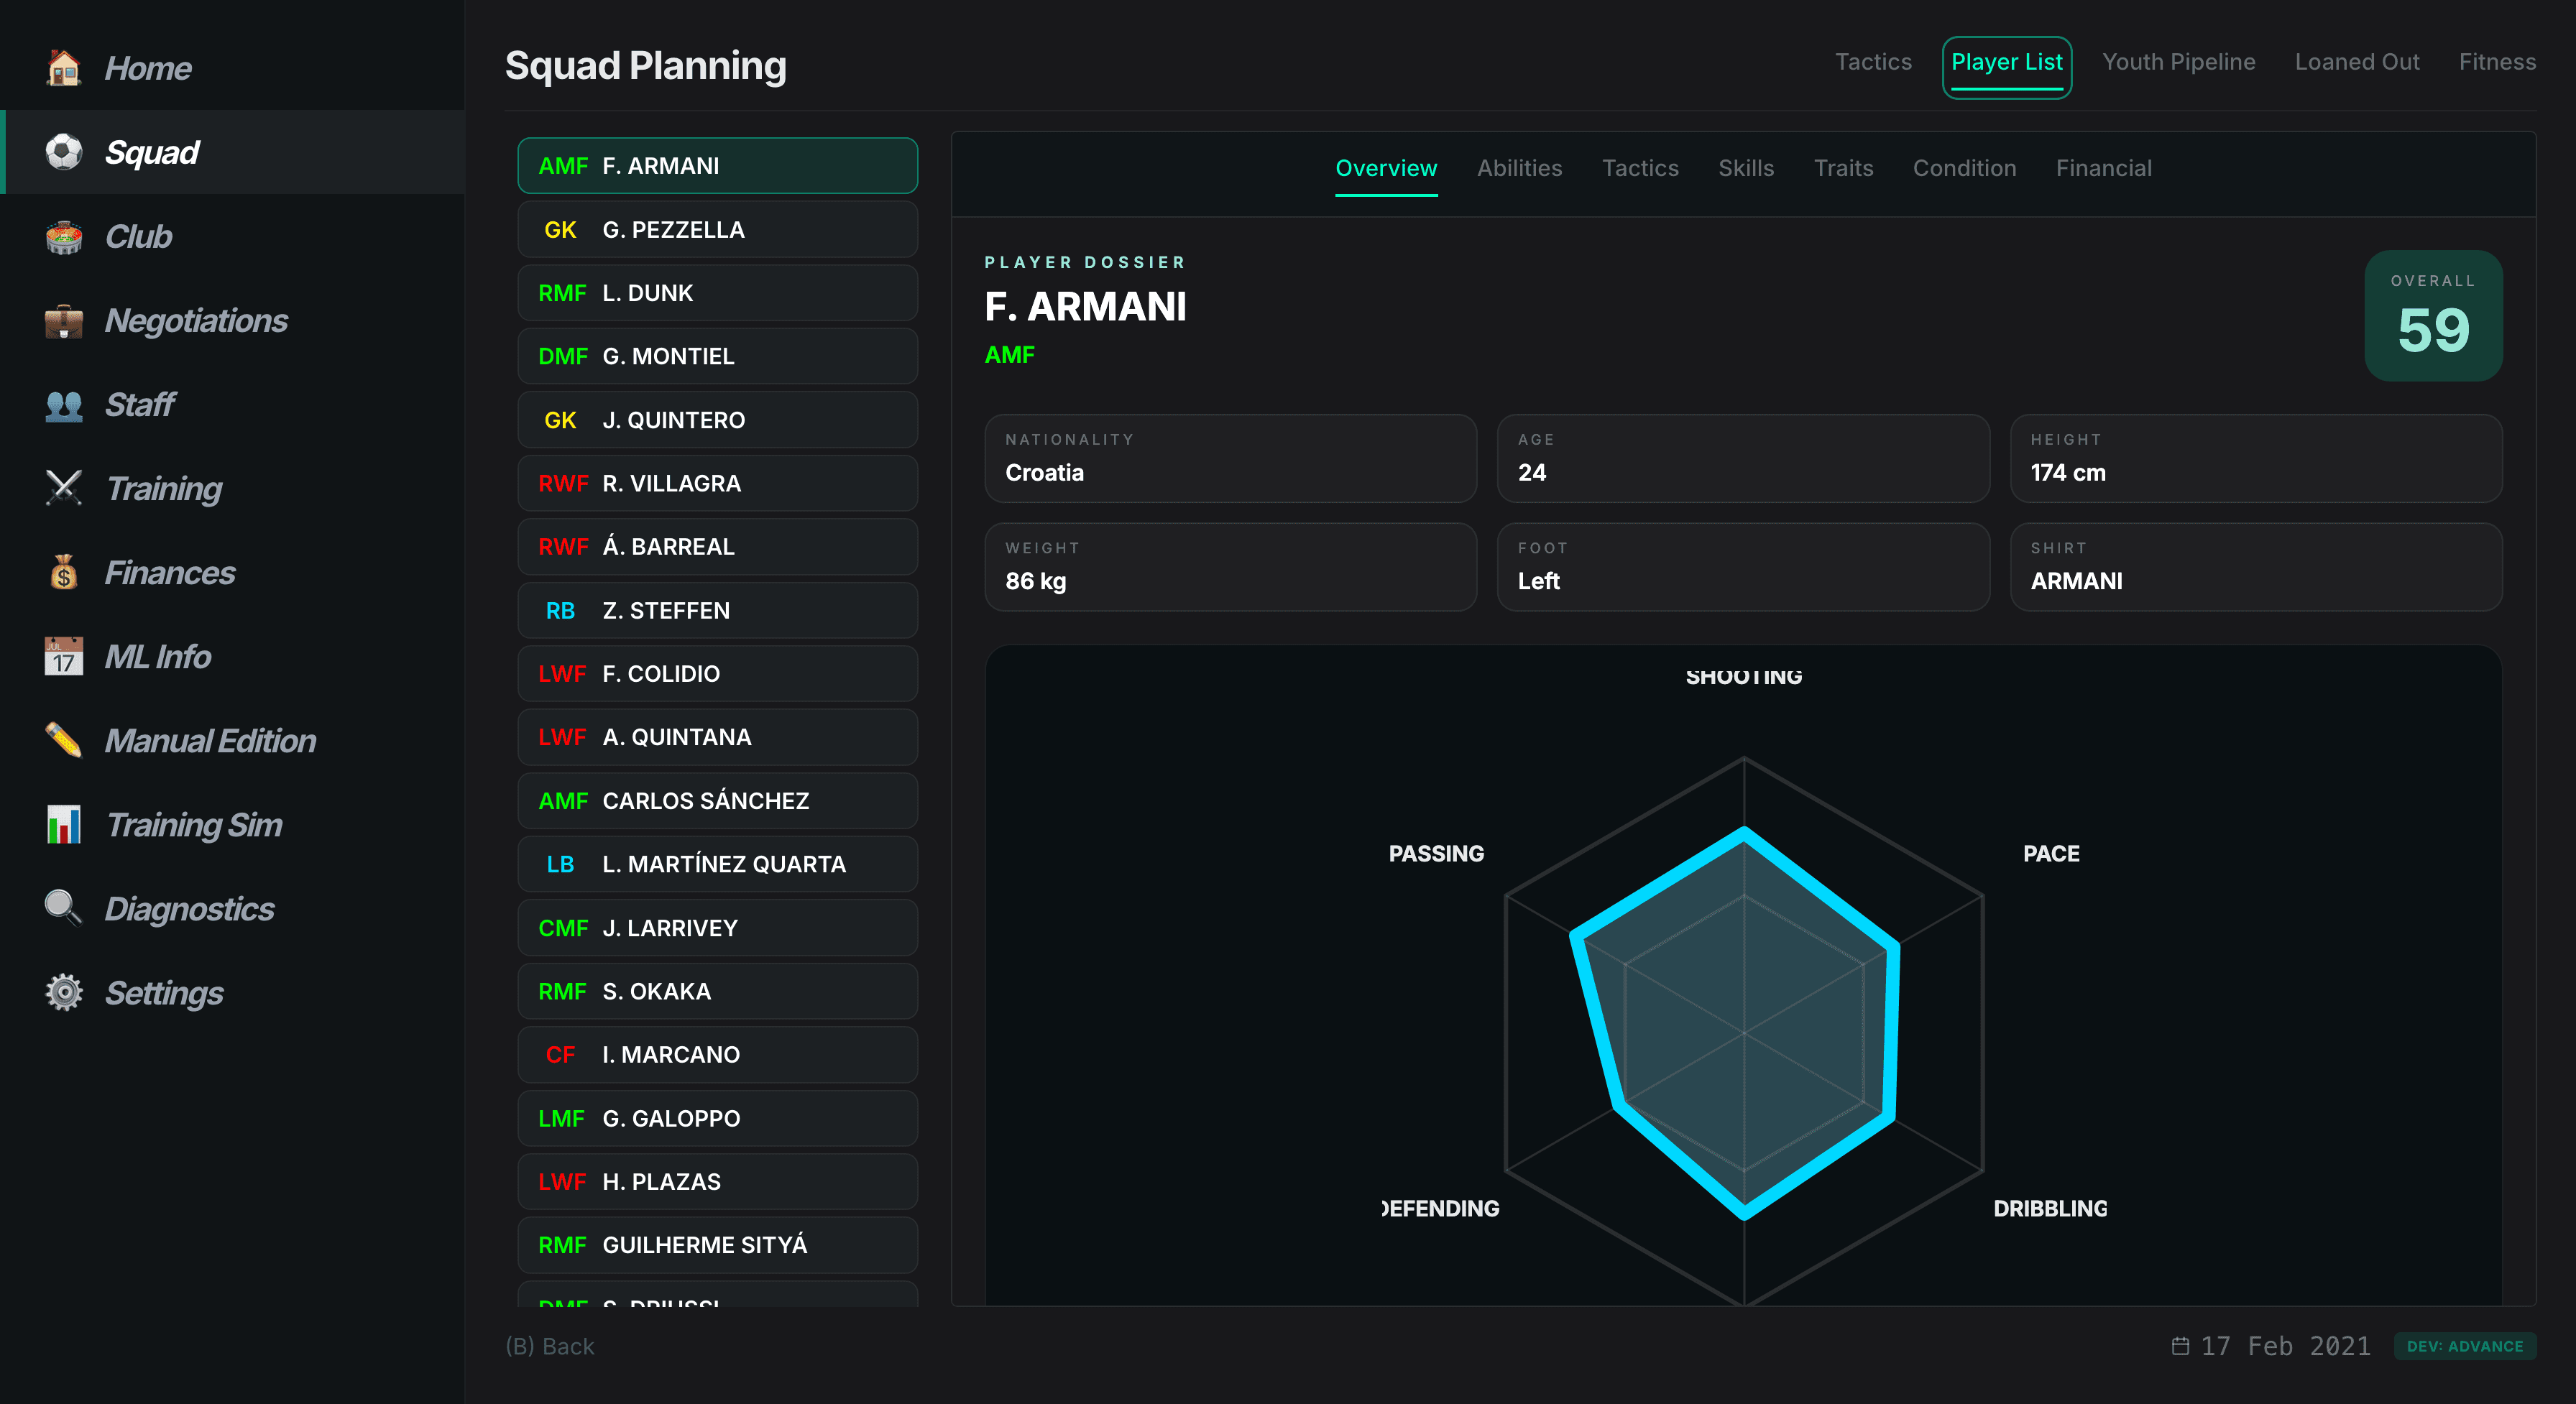Click the 17 Feb 2021 date
2576x1404 pixels.
pyautogui.click(x=2285, y=1346)
